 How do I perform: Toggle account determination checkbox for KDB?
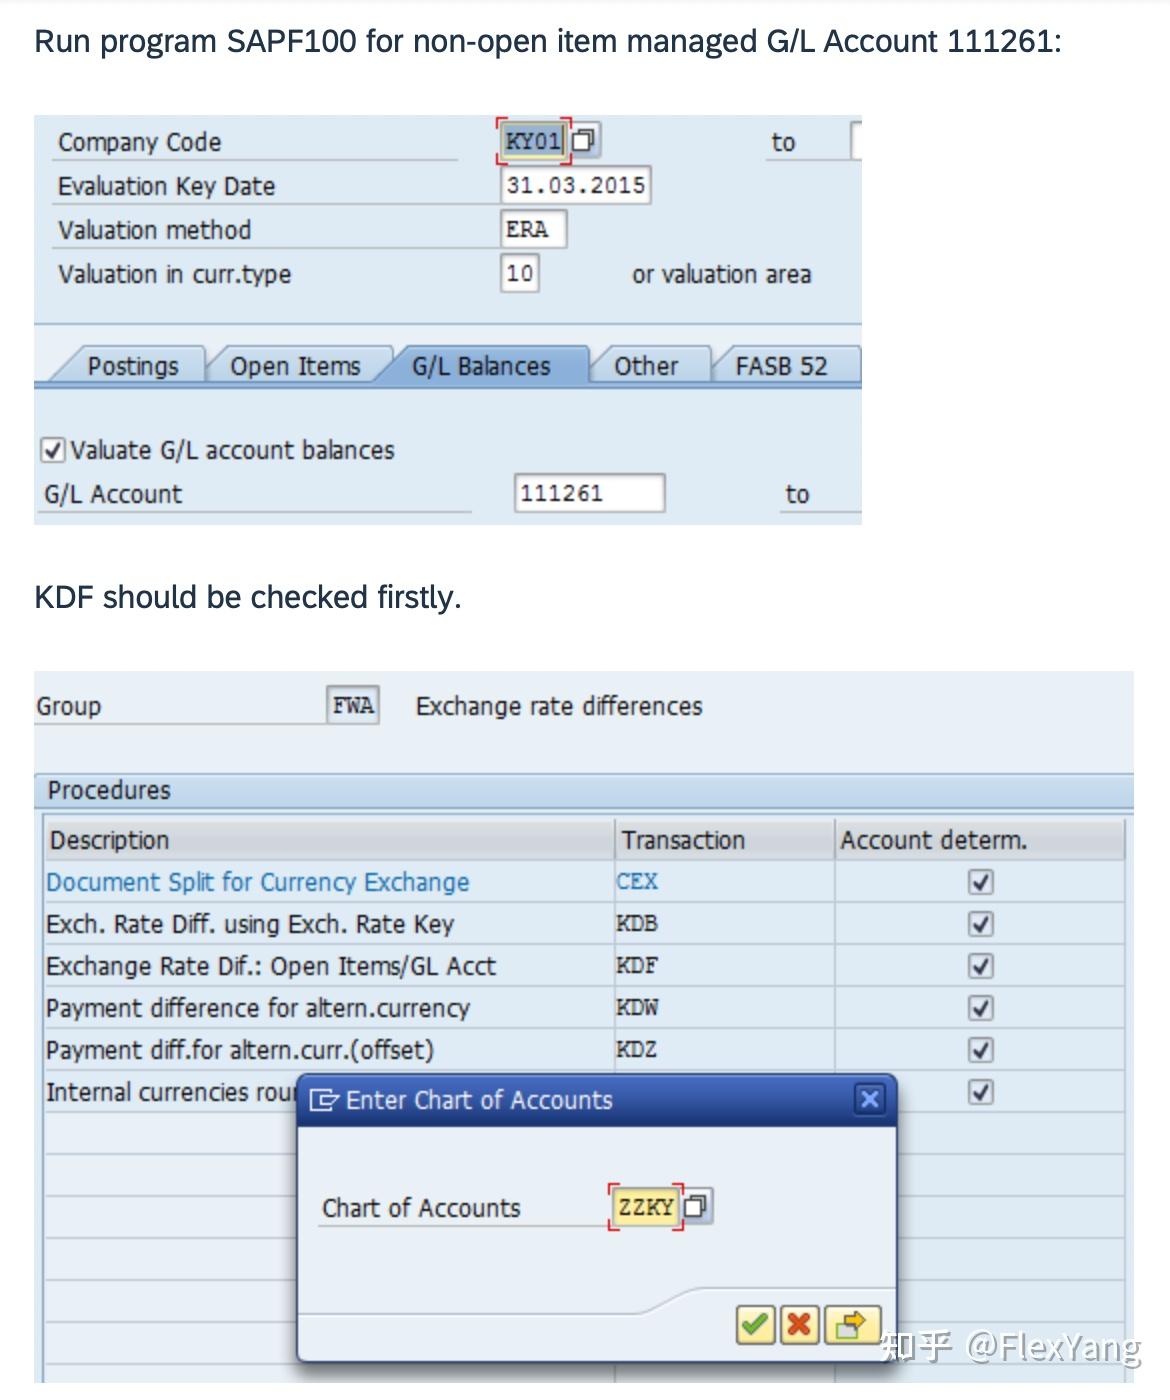(981, 924)
